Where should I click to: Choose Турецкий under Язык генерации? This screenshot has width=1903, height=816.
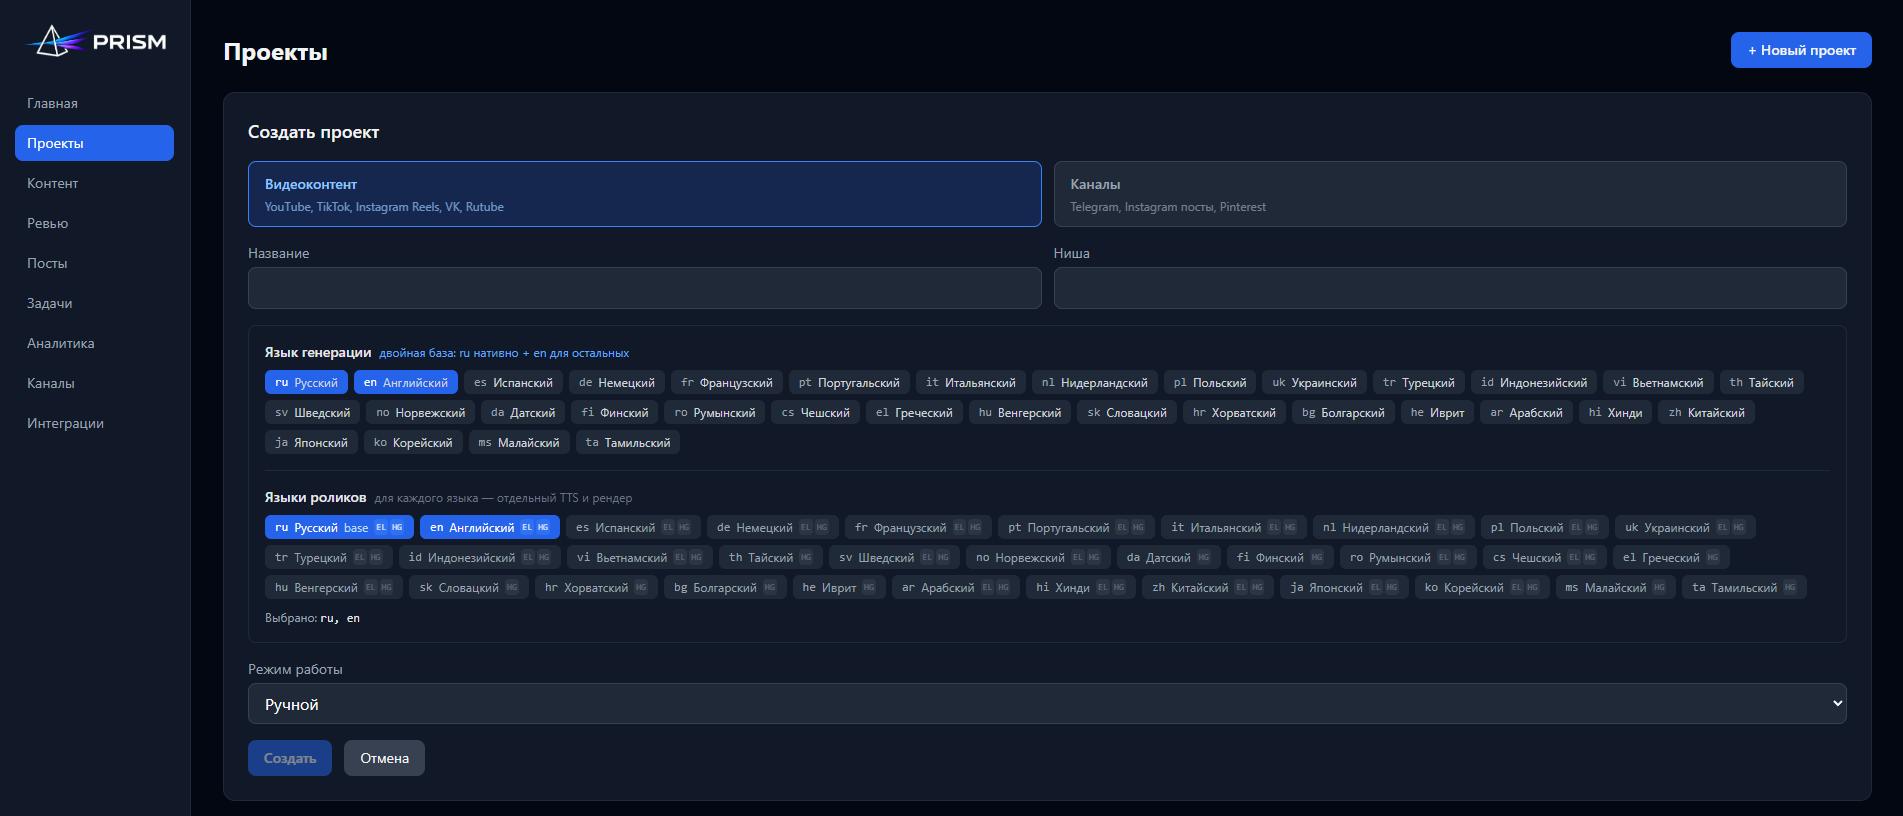click(x=1419, y=382)
